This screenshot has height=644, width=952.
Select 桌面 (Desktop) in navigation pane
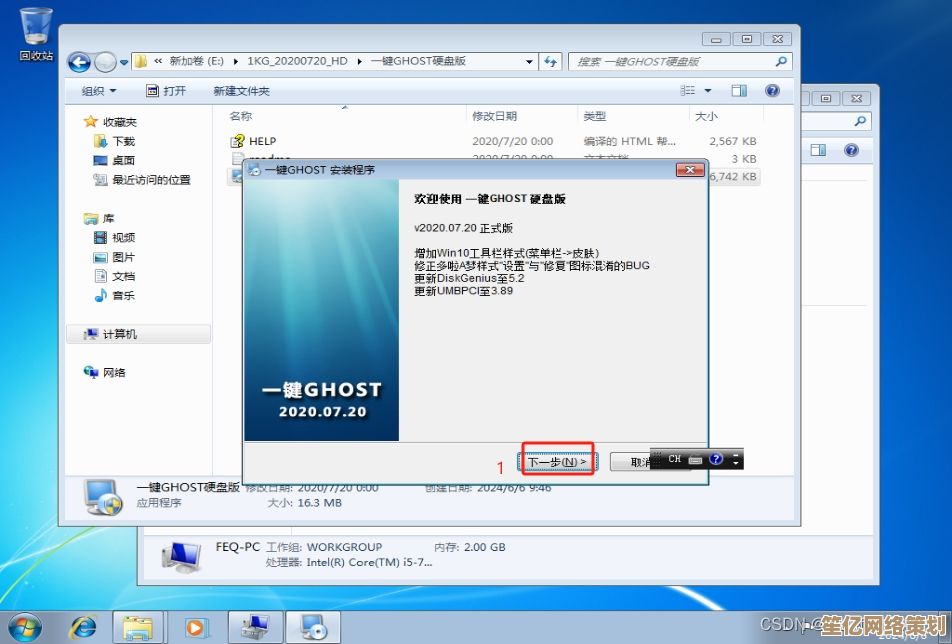115,161
